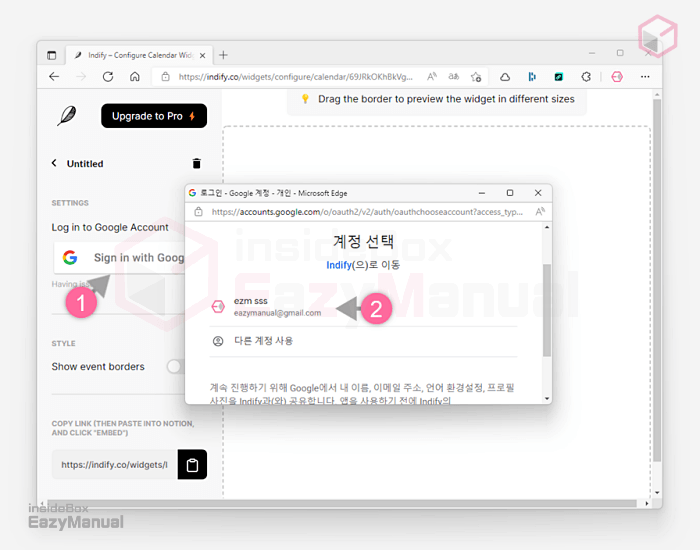Delete widget with the trash icon
The width and height of the screenshot is (700, 550).
[196, 163]
